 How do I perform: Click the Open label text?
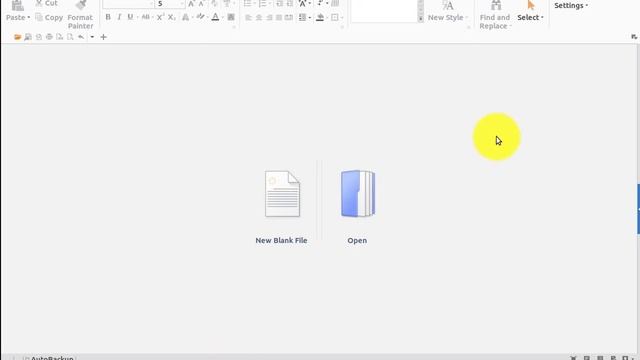tap(357, 240)
